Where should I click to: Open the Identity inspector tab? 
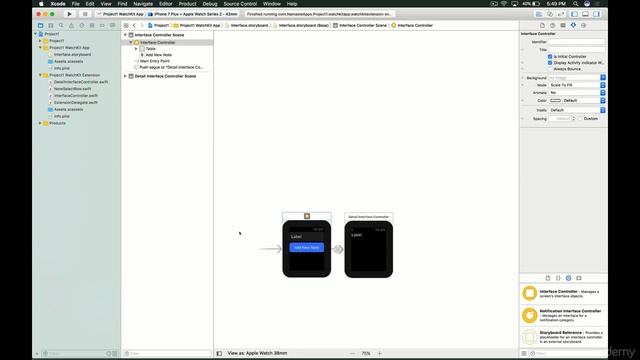[x=563, y=25]
